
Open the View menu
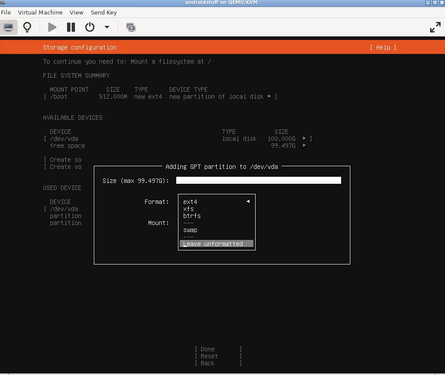point(76,12)
